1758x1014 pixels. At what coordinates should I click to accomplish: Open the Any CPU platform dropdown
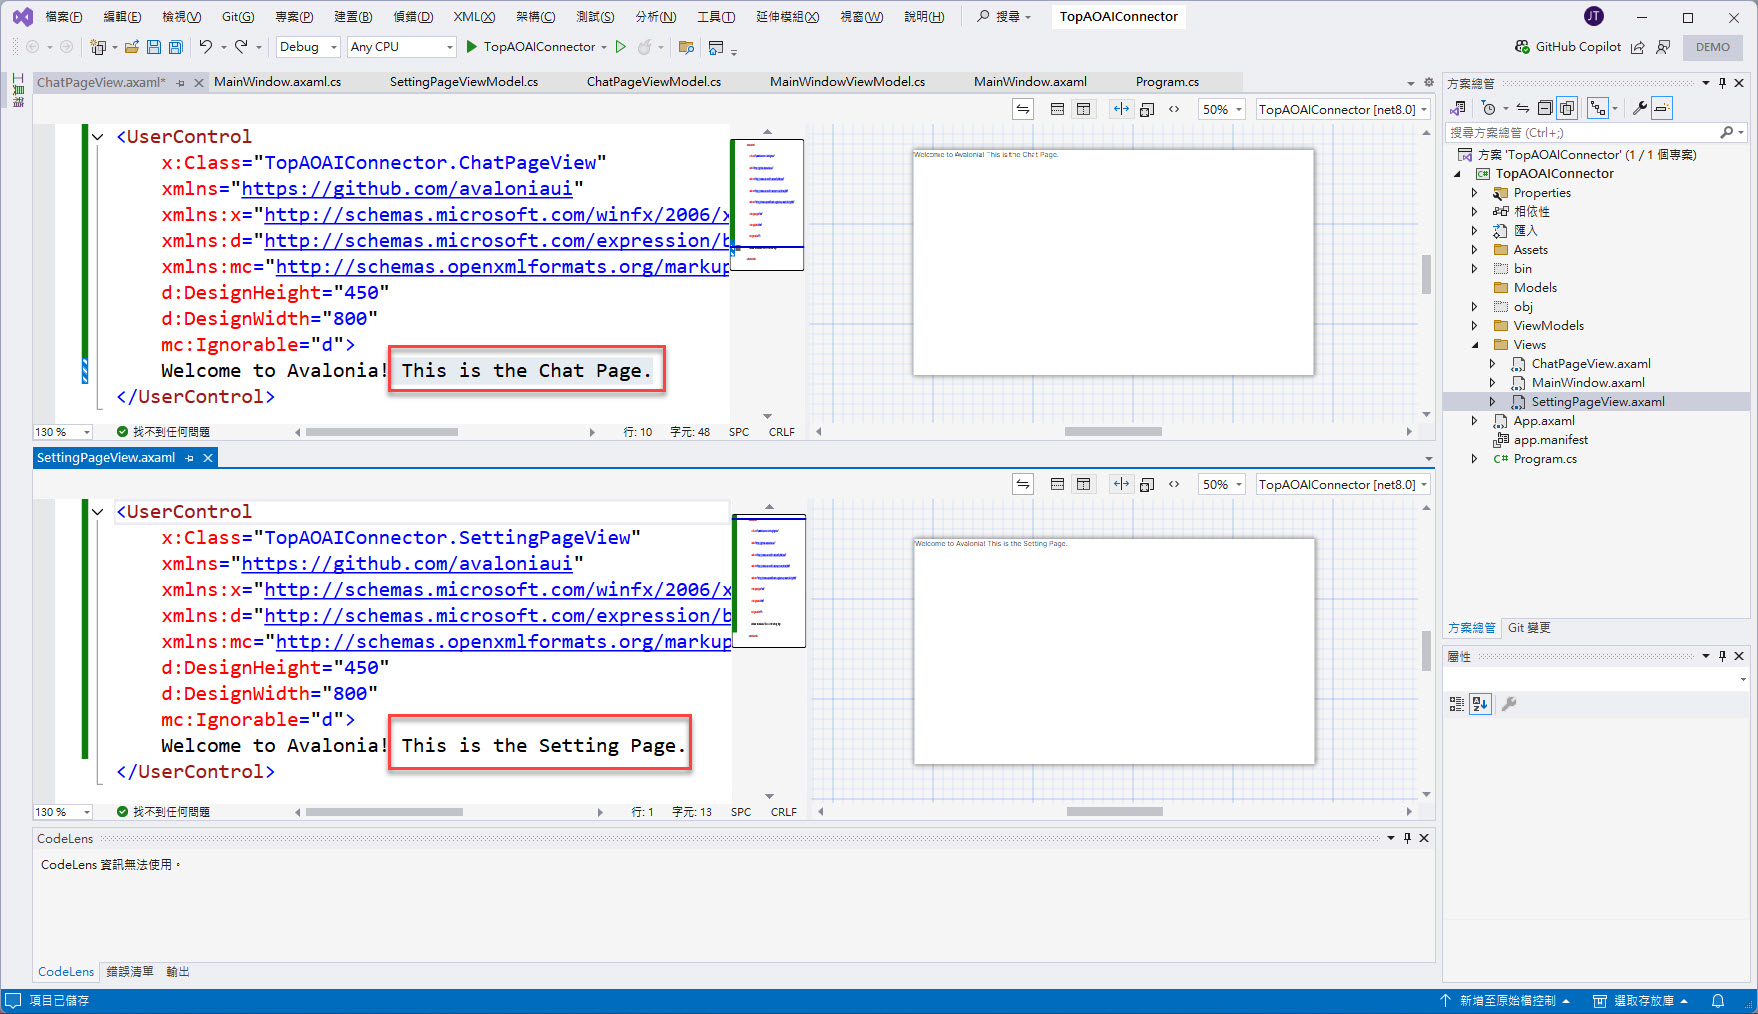tap(402, 47)
